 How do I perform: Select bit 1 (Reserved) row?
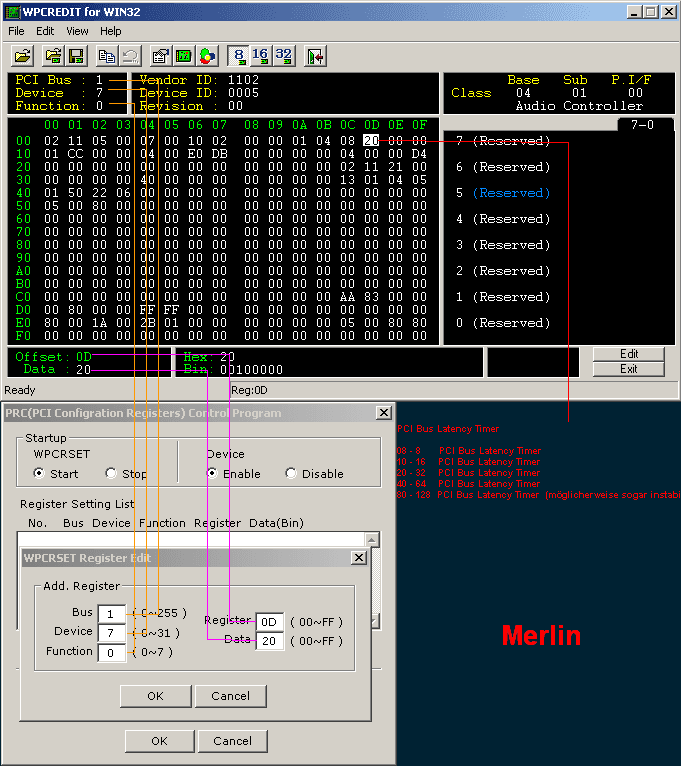pos(503,297)
